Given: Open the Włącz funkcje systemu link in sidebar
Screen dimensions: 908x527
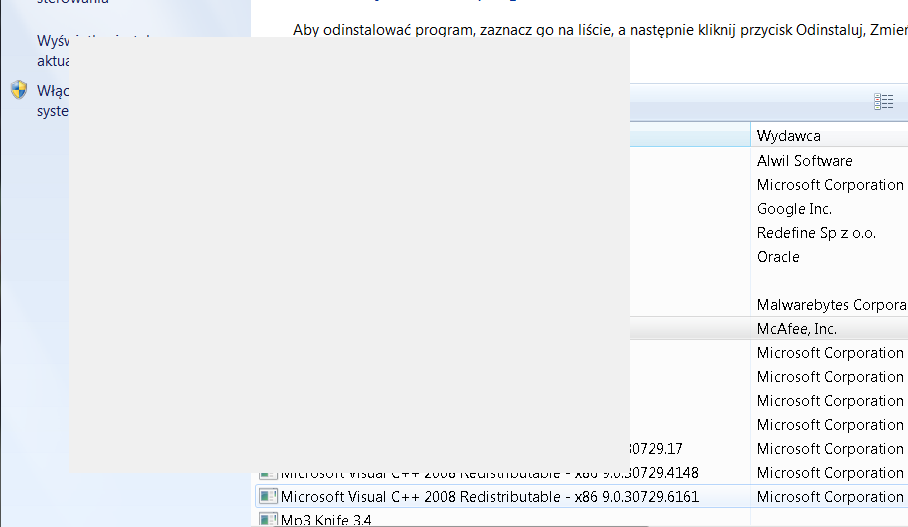Looking at the screenshot, I should tap(53, 101).
